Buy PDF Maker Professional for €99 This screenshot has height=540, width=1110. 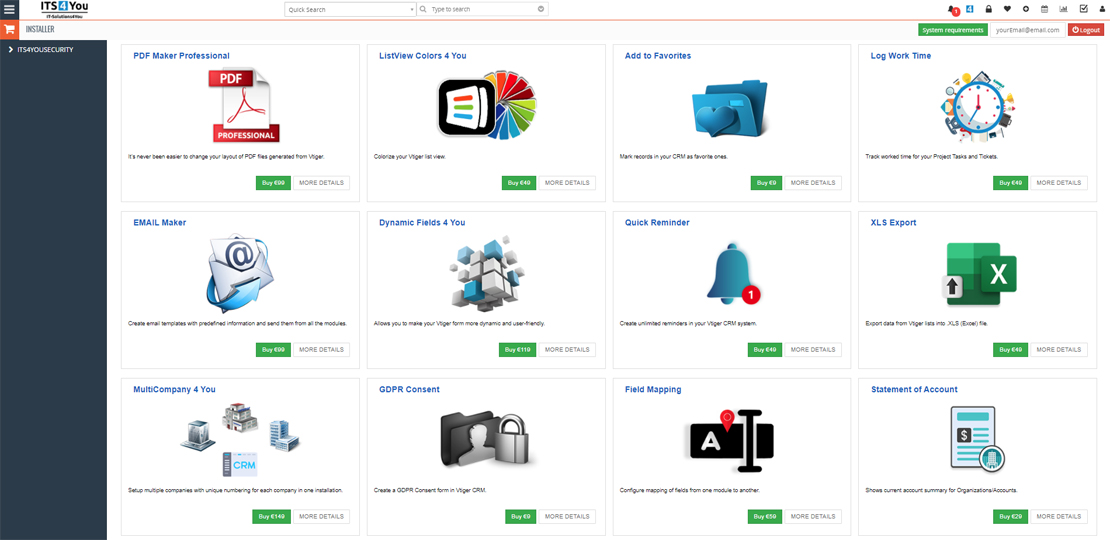pos(272,183)
